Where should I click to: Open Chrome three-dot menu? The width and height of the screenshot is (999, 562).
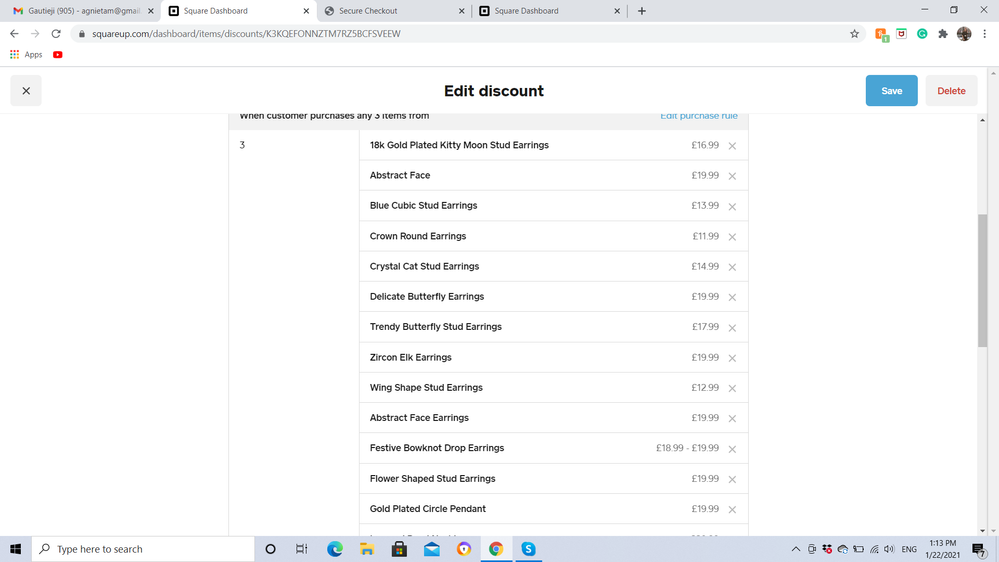point(985,34)
